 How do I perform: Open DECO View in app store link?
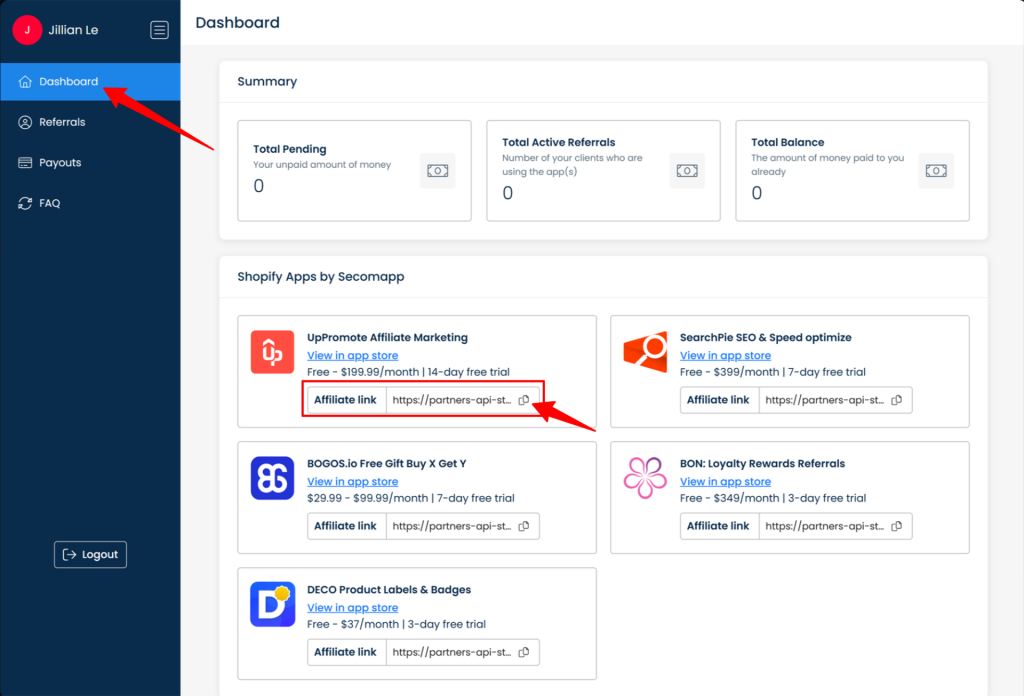click(x=353, y=607)
